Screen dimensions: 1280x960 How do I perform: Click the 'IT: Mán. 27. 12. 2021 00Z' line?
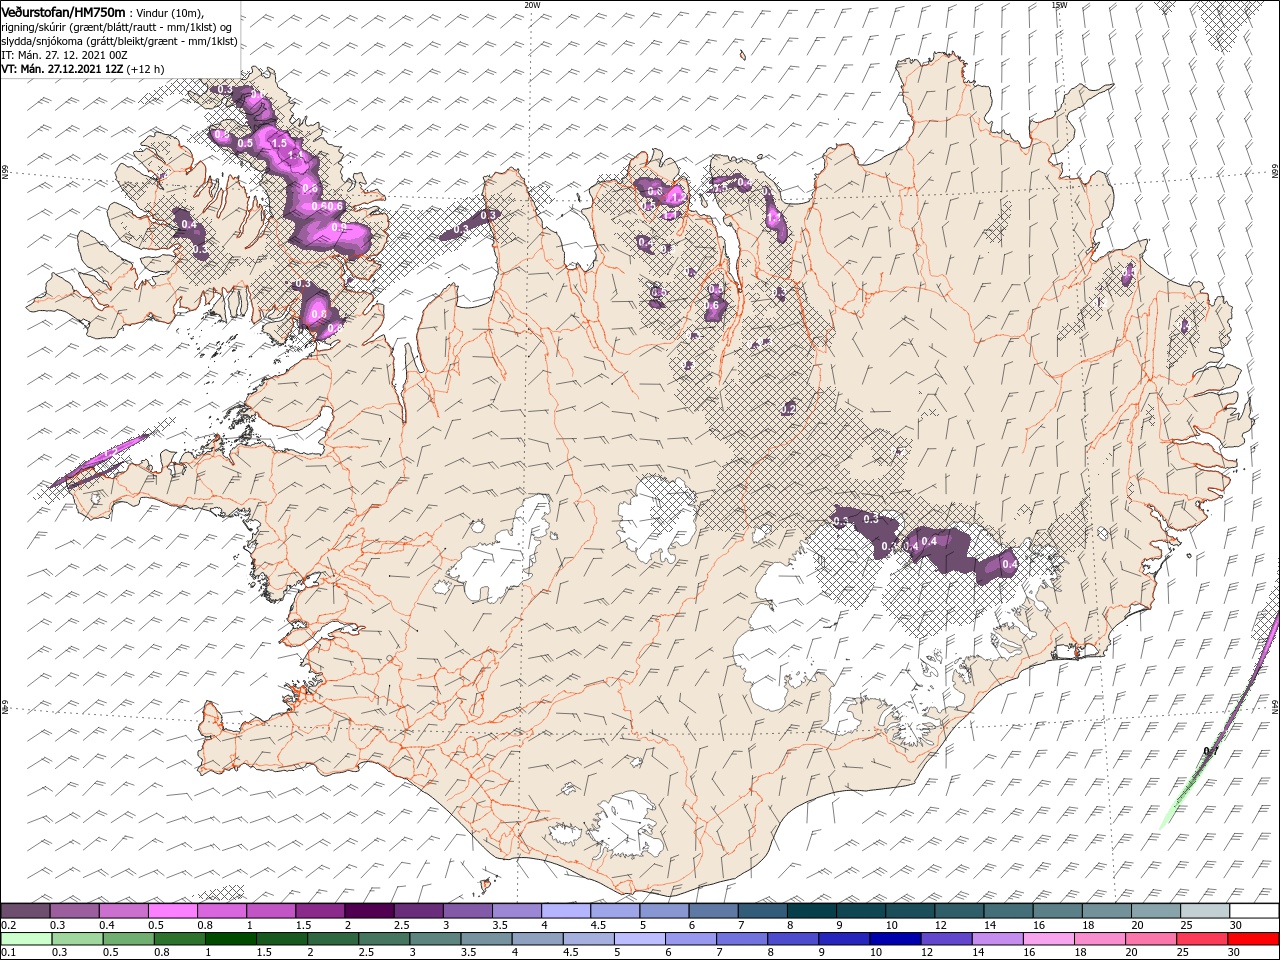click(64, 55)
